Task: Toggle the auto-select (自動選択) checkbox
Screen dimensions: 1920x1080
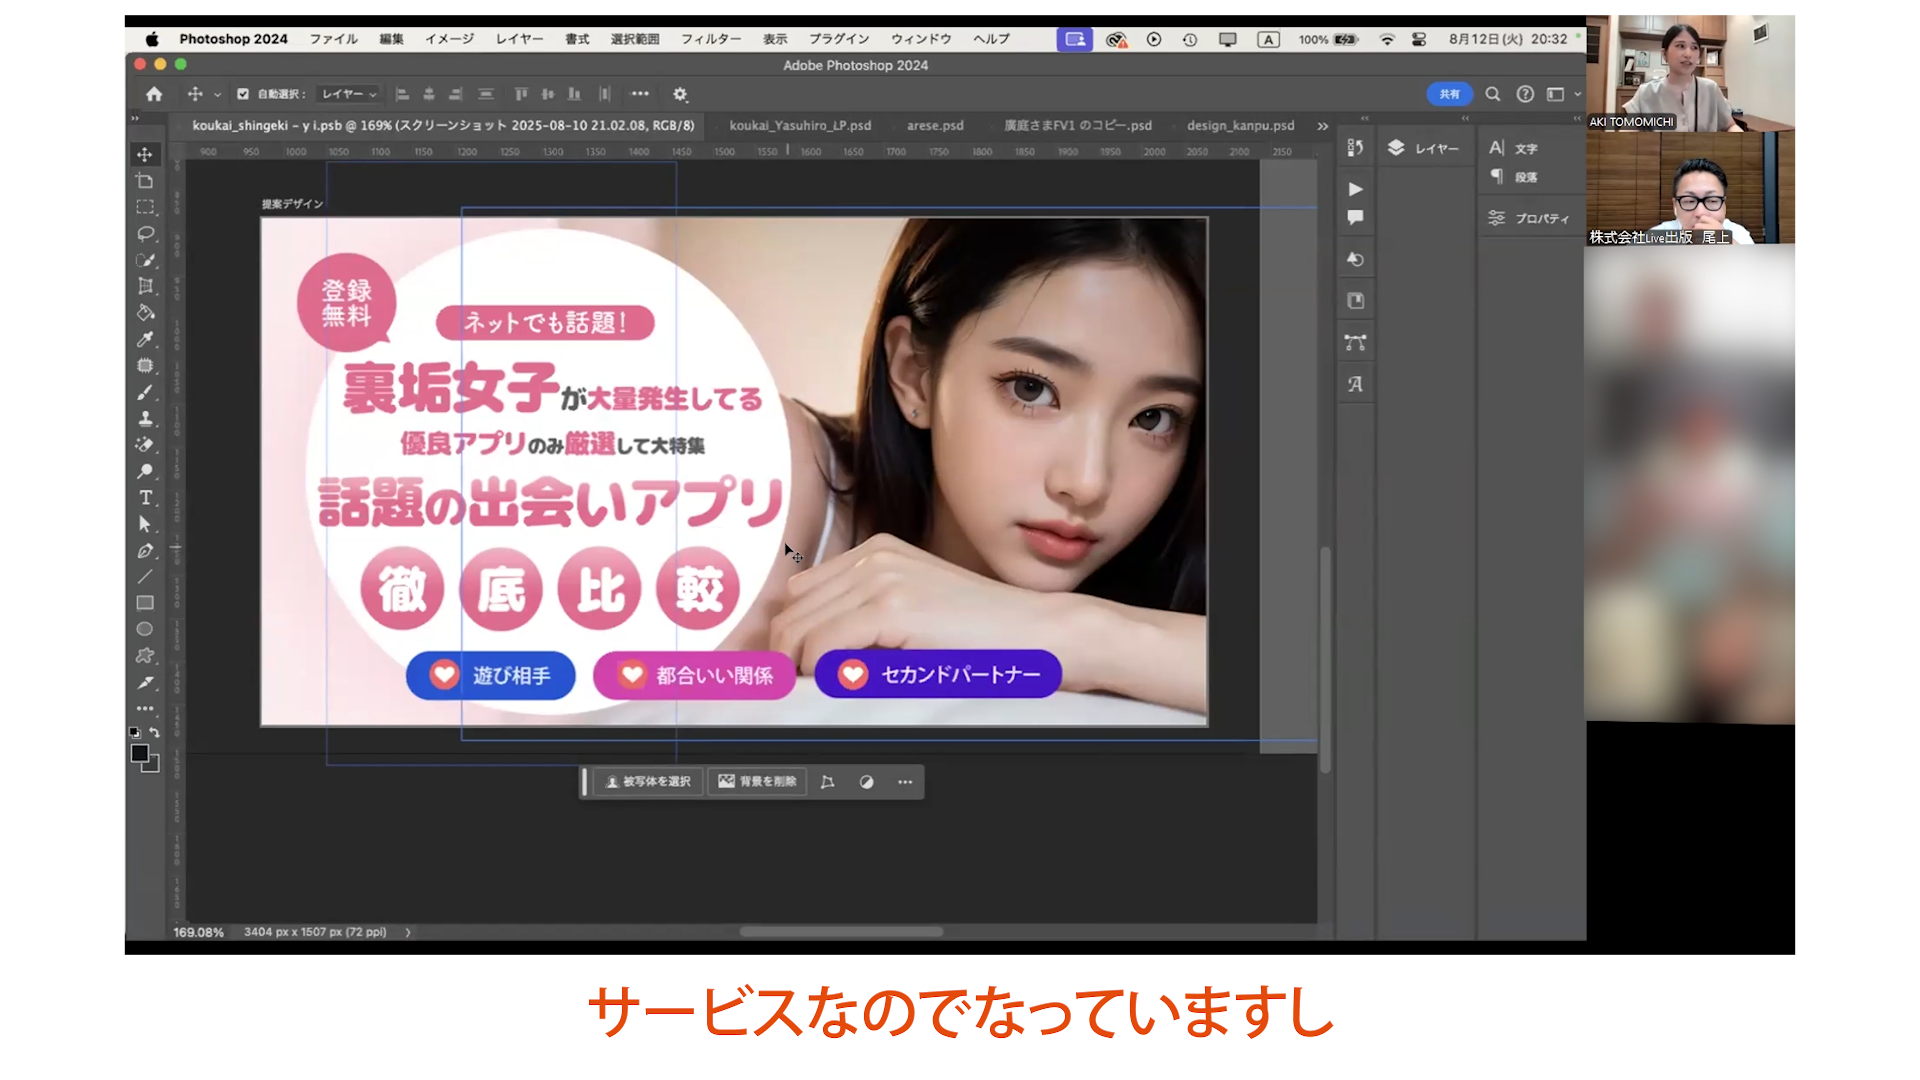Action: coord(242,94)
